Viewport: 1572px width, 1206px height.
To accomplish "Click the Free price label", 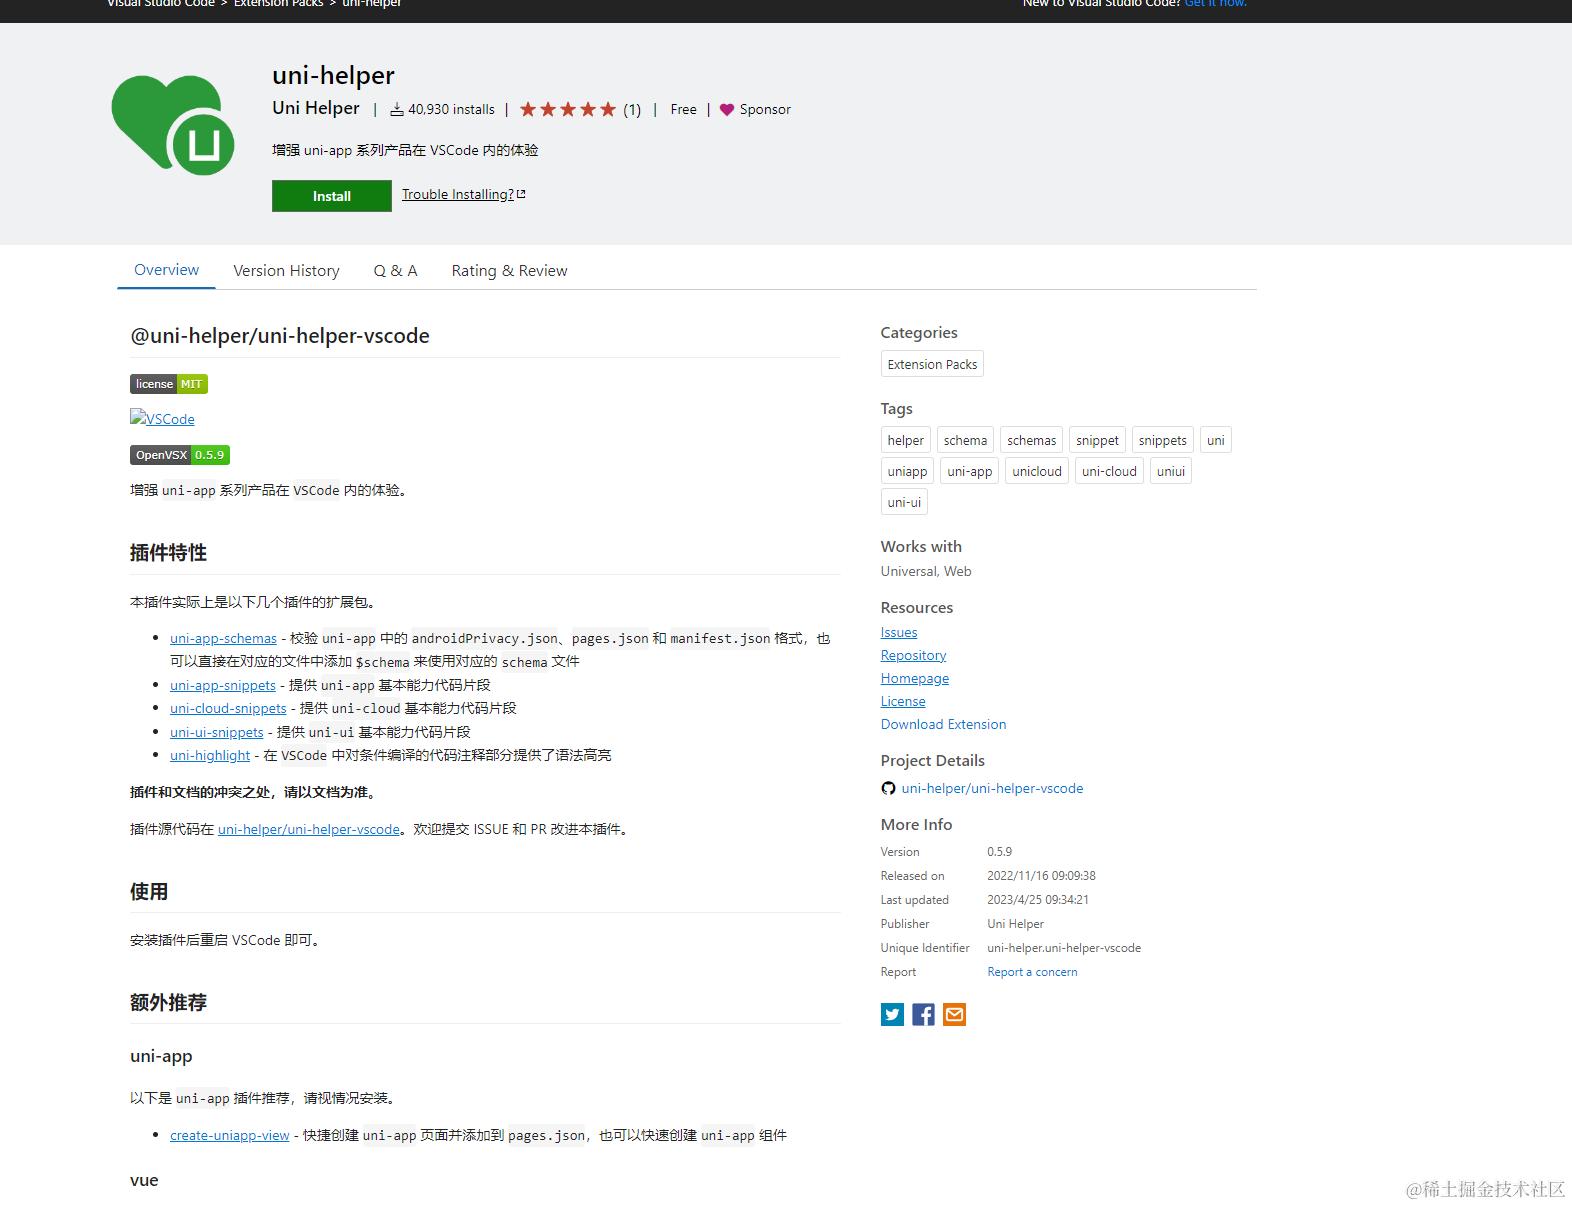I will click(684, 109).
